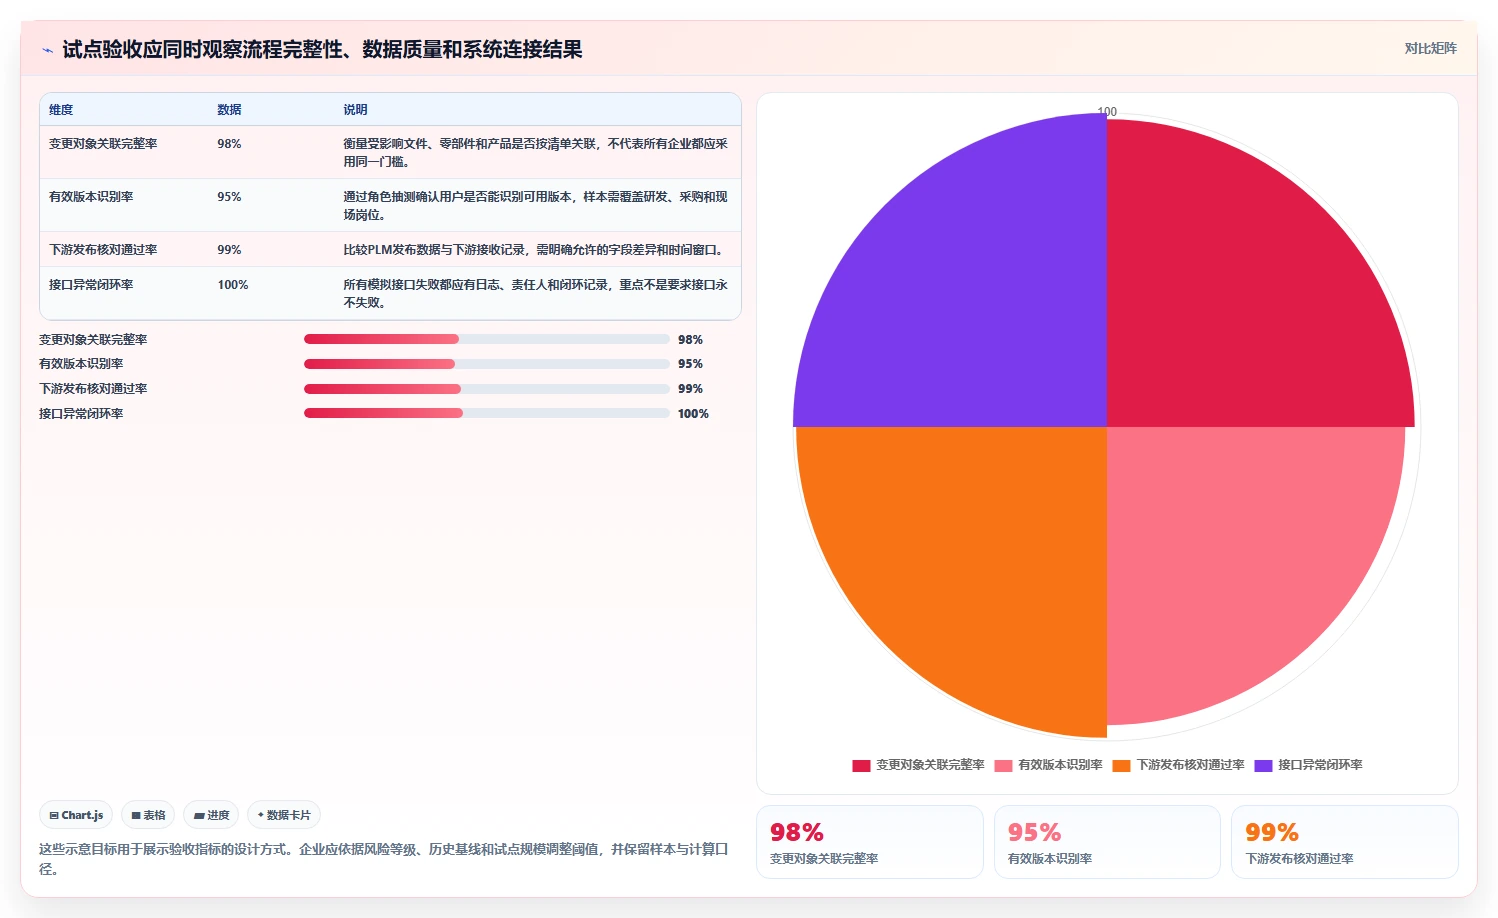This screenshot has height=918, width=1498.
Task: Click the 有效版本识别率 progress bar
Action: click(x=486, y=364)
